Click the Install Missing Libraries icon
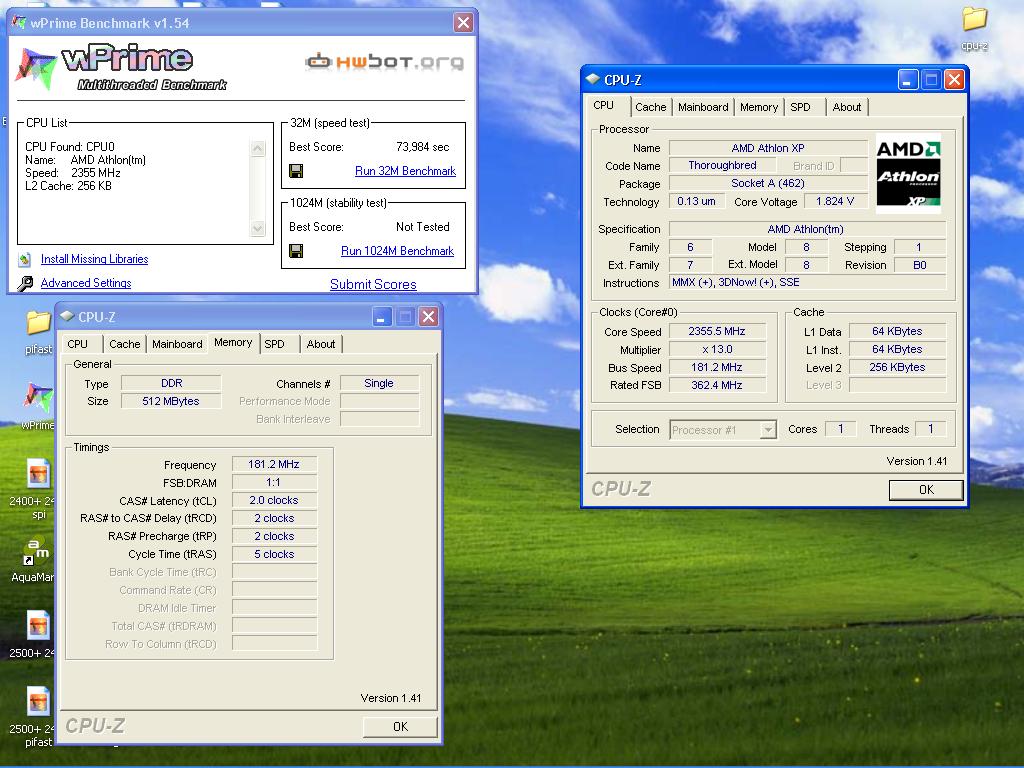This screenshot has width=1024, height=768. 25,259
